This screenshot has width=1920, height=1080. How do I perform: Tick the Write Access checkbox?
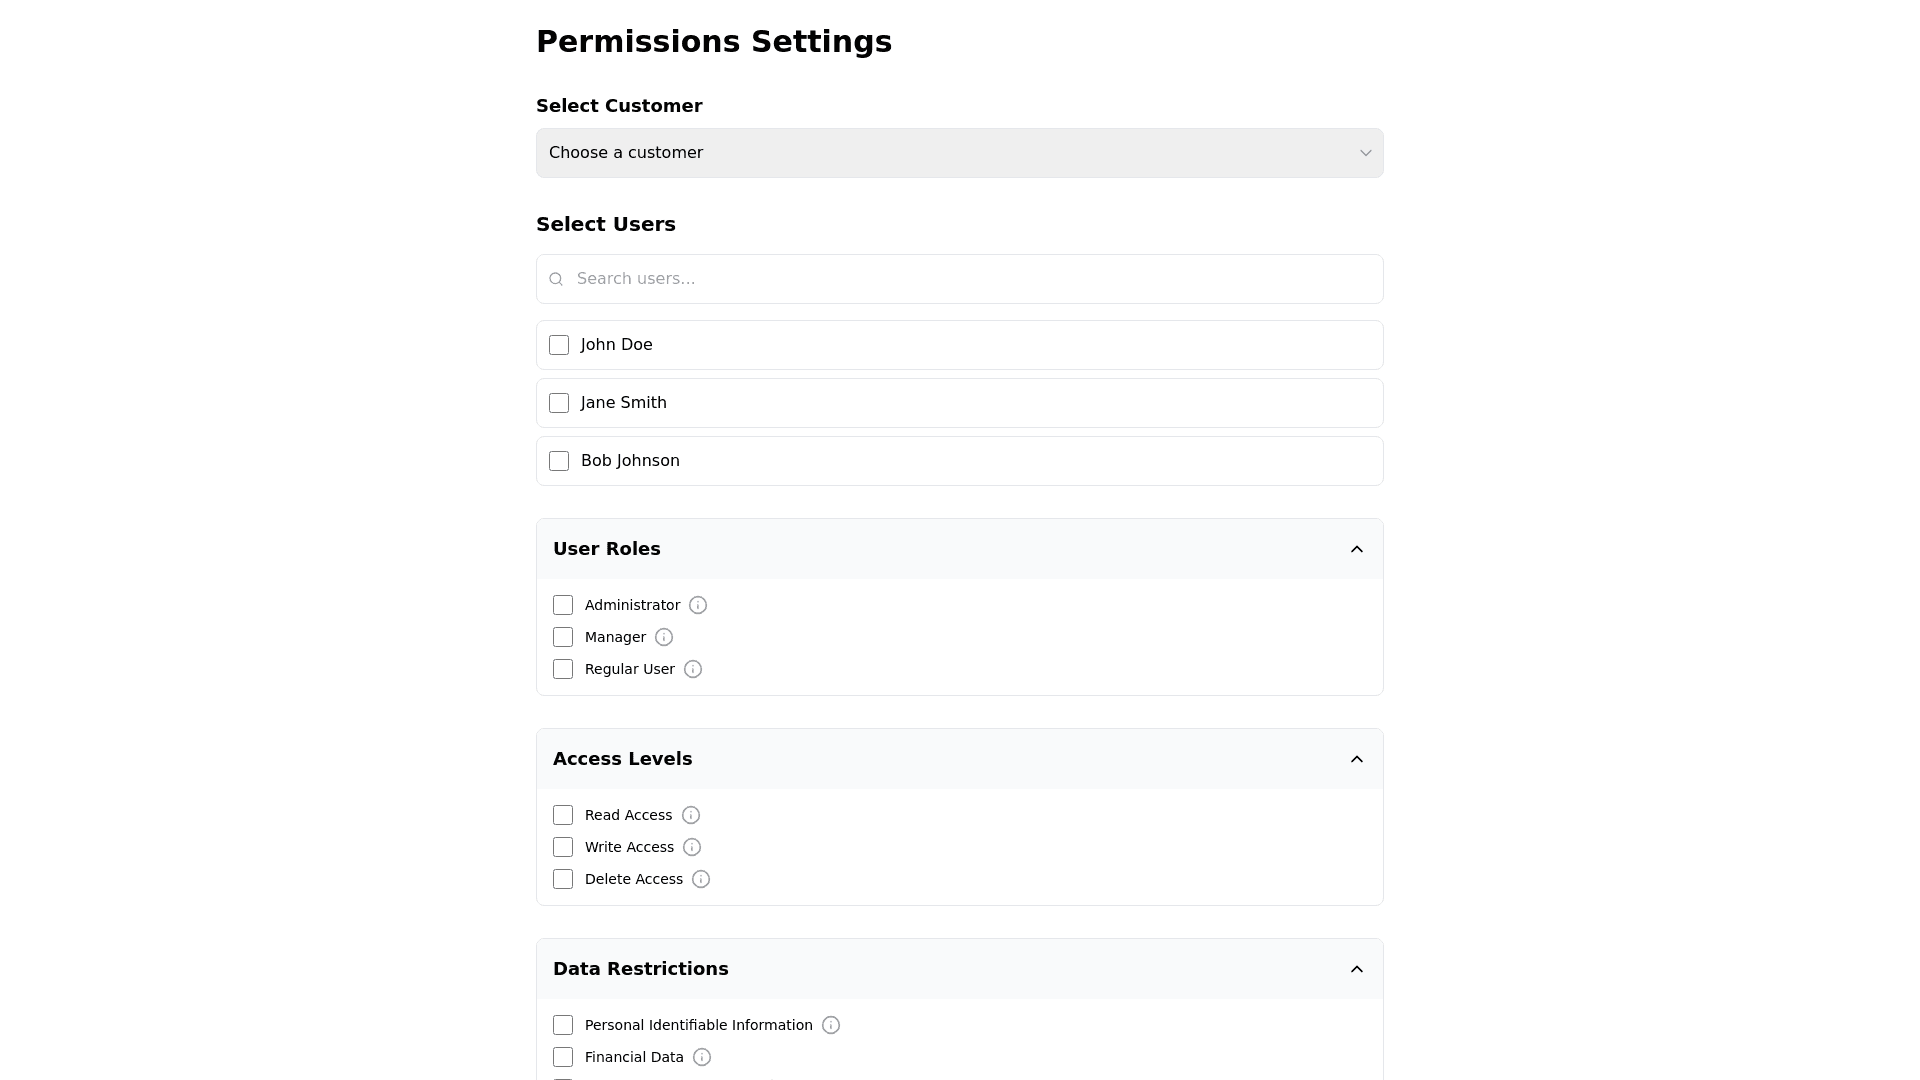point(563,847)
